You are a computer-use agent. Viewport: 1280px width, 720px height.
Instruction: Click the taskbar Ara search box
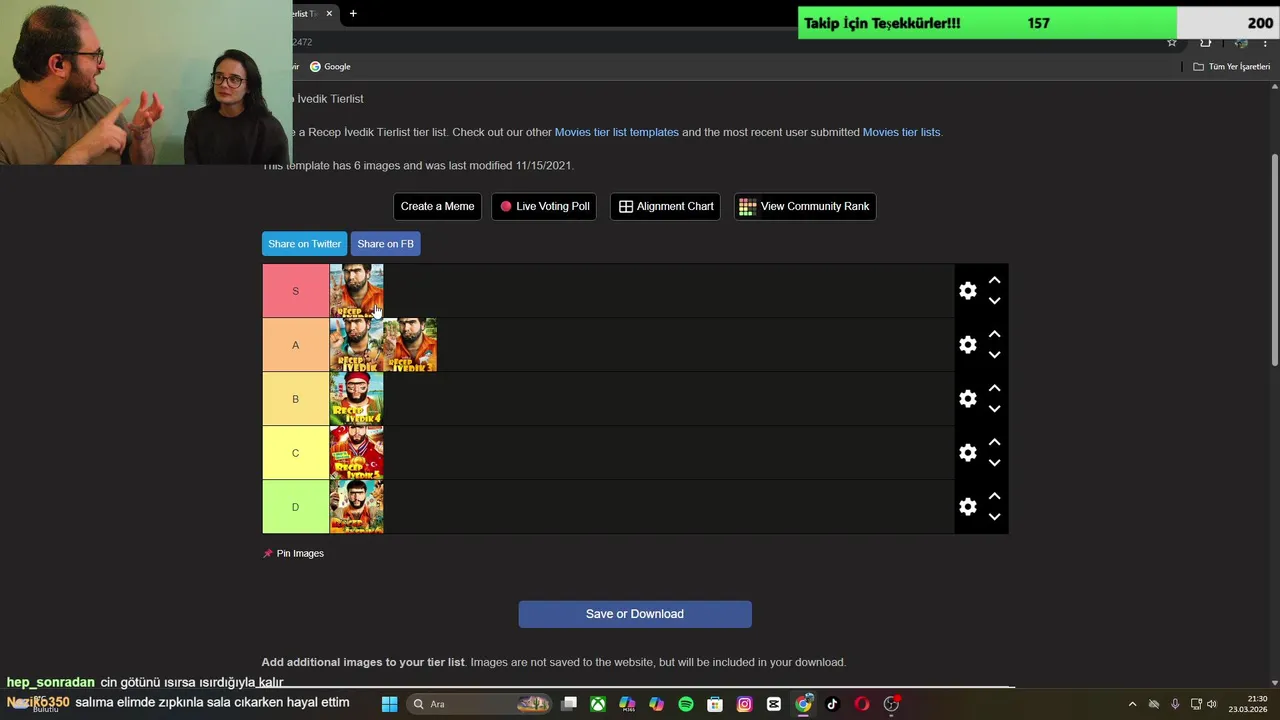pyautogui.click(x=479, y=704)
